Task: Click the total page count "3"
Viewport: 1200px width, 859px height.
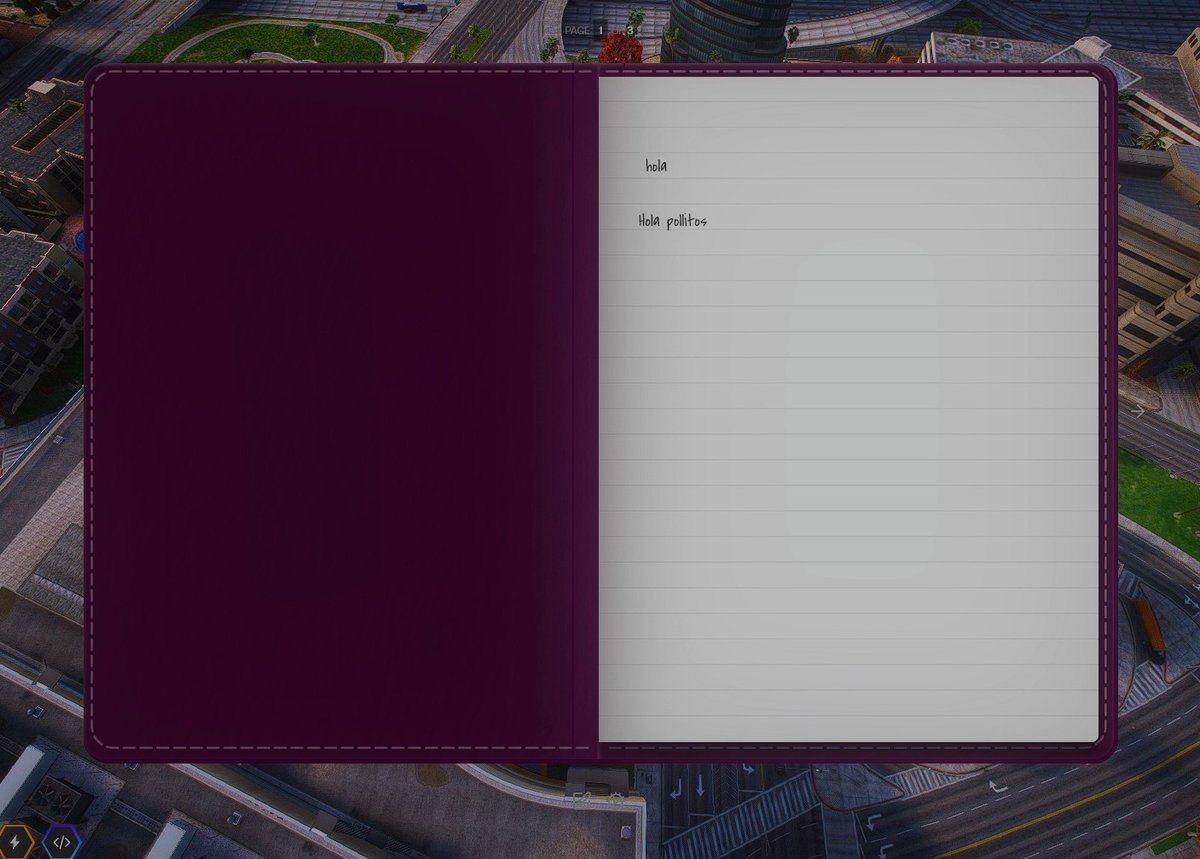Action: tap(630, 31)
